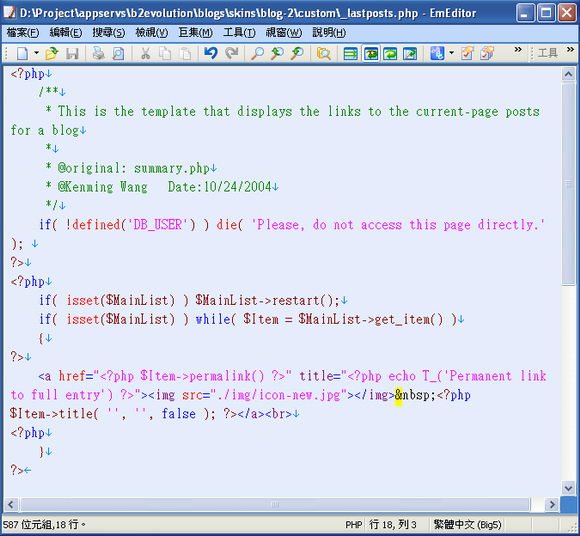Screen dimensions: 580x536
Task: Open the 視窗(W) menu
Action: click(284, 33)
